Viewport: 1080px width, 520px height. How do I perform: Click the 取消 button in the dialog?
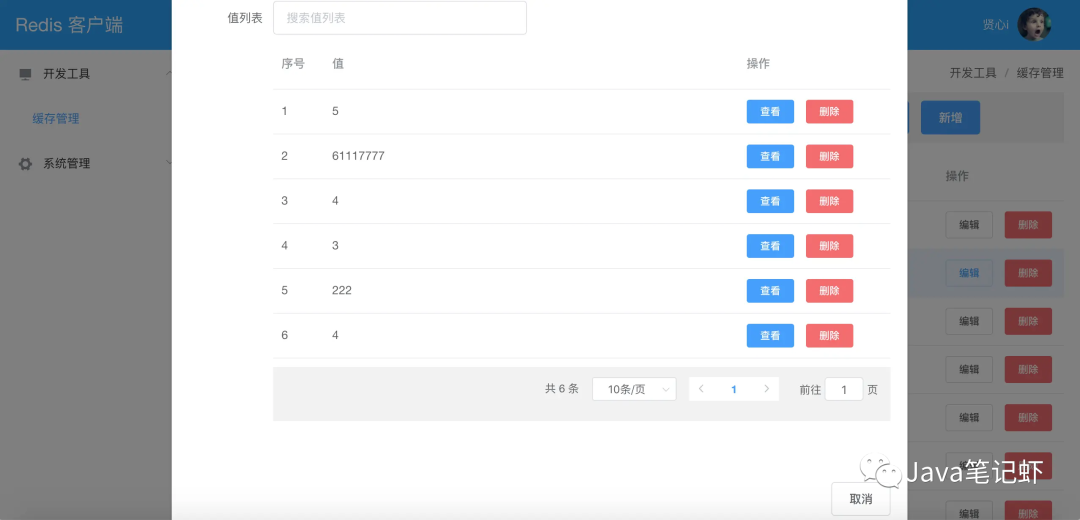coord(861,499)
